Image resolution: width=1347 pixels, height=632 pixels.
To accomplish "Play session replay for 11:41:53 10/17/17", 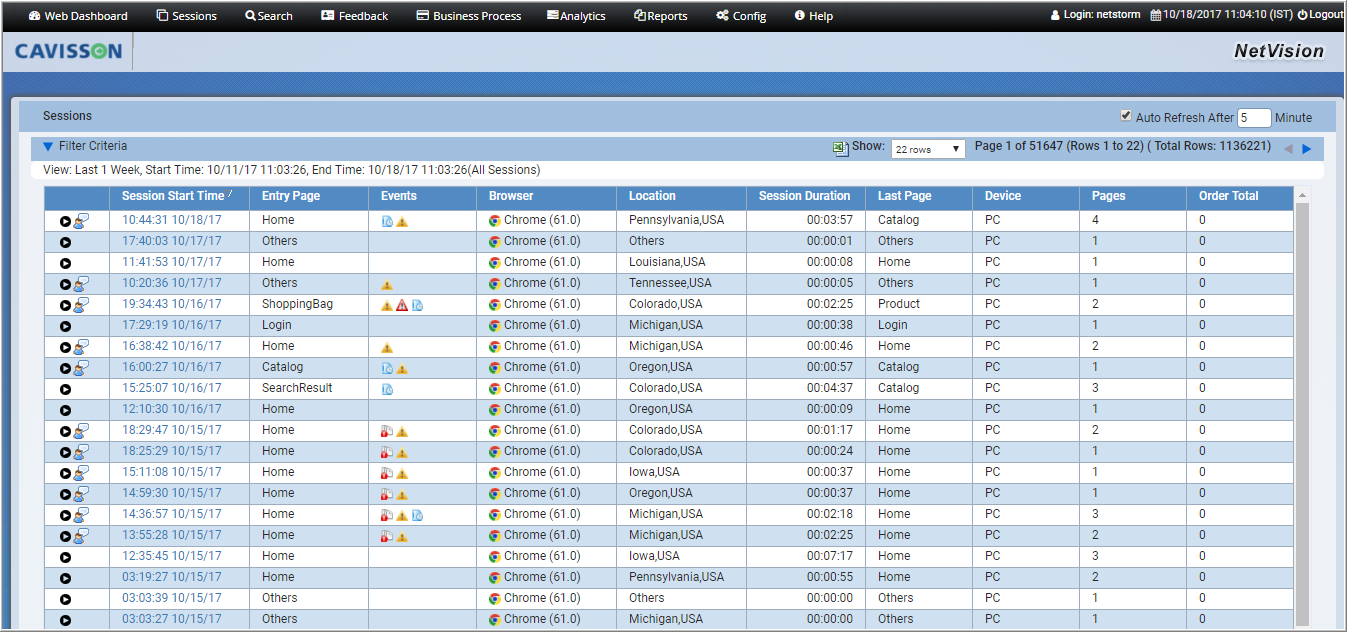I will (65, 263).
